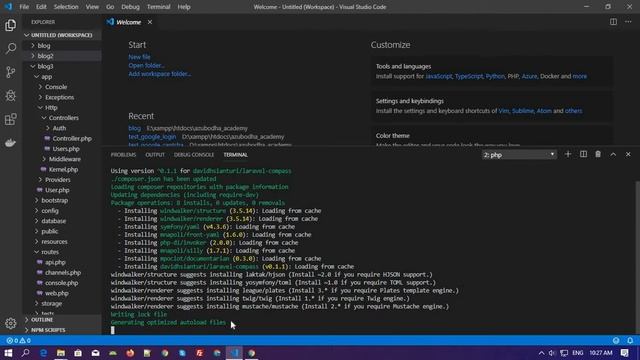This screenshot has height=360, width=640.
Task: Open the Terminal menu
Action: 158,7
